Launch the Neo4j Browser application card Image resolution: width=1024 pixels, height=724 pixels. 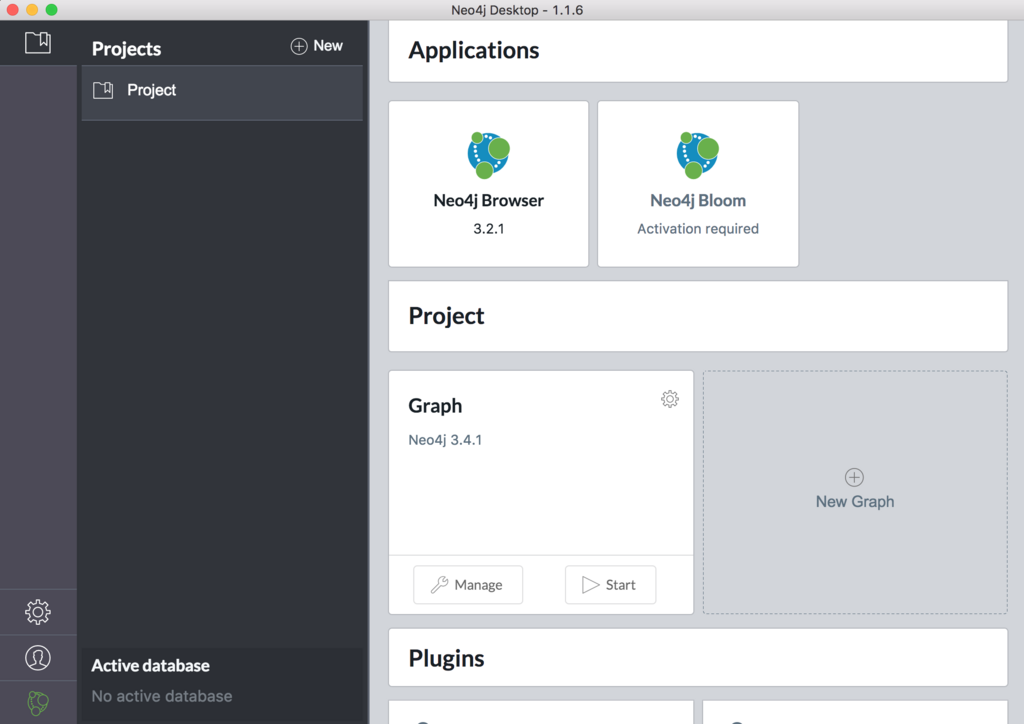point(488,183)
